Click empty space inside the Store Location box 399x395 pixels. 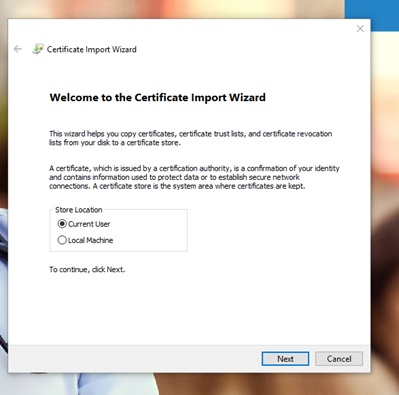pos(150,232)
